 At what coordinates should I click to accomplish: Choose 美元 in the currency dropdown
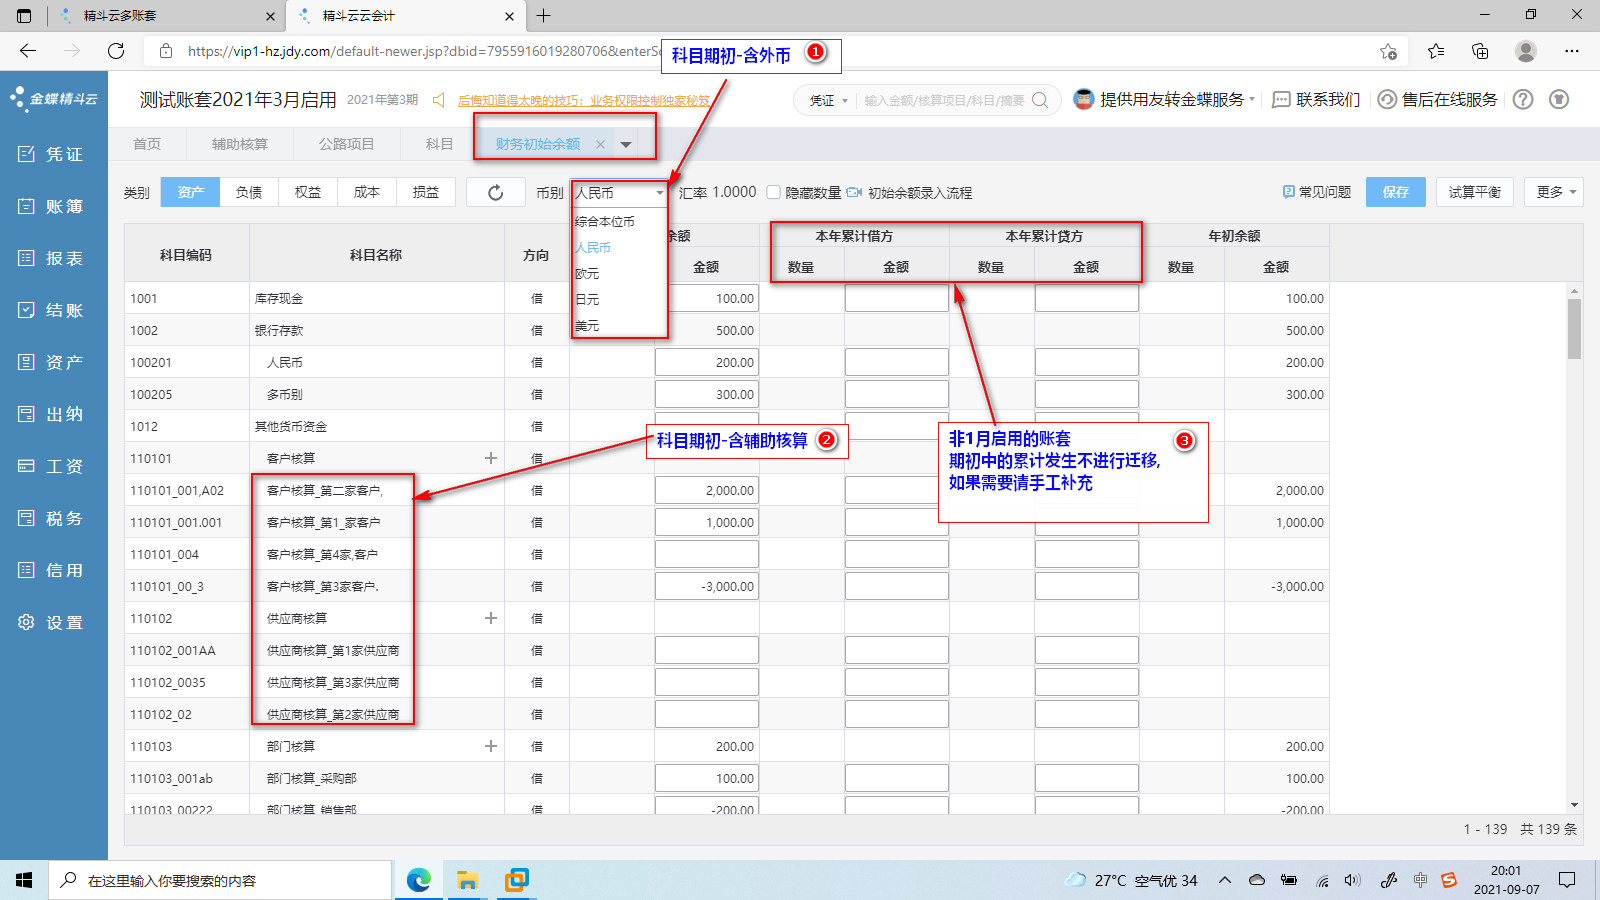[x=588, y=326]
